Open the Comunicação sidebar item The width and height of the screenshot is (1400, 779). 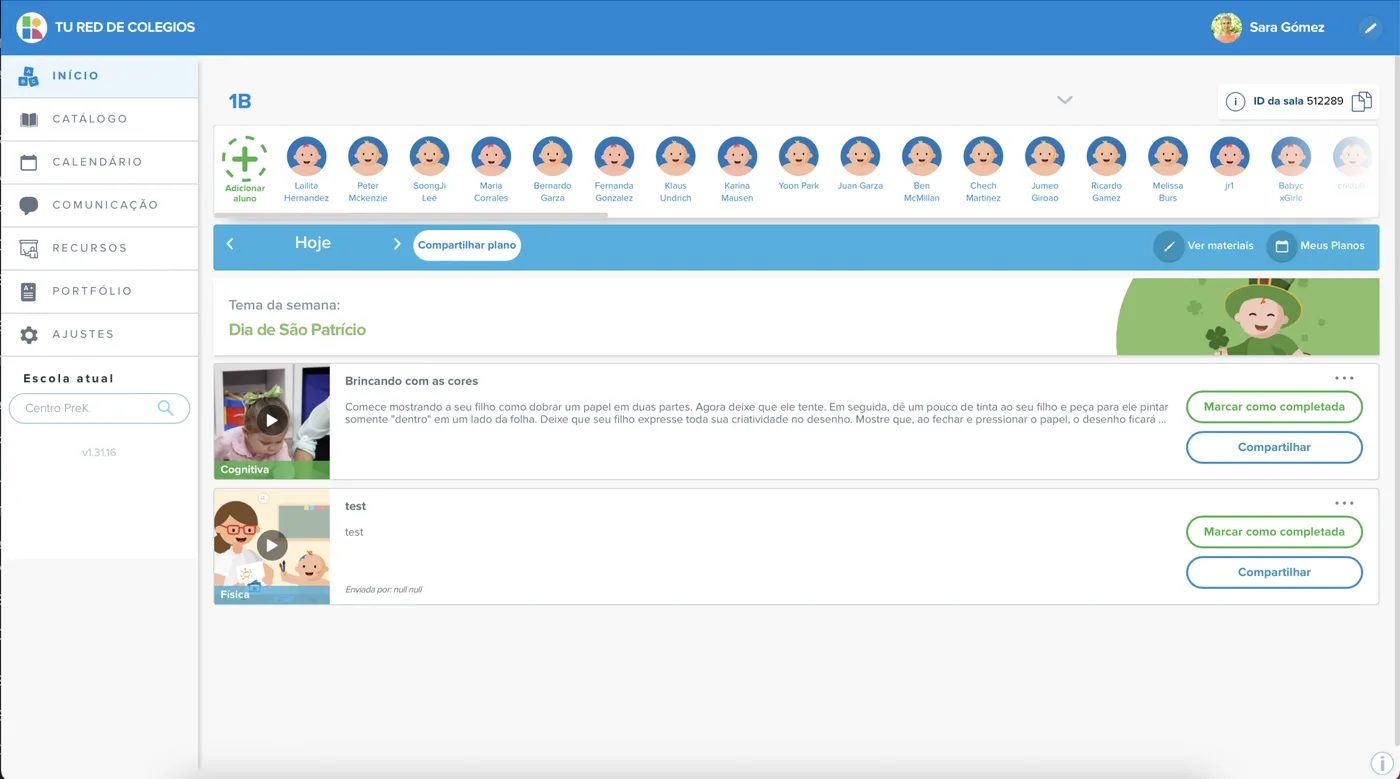coord(99,205)
